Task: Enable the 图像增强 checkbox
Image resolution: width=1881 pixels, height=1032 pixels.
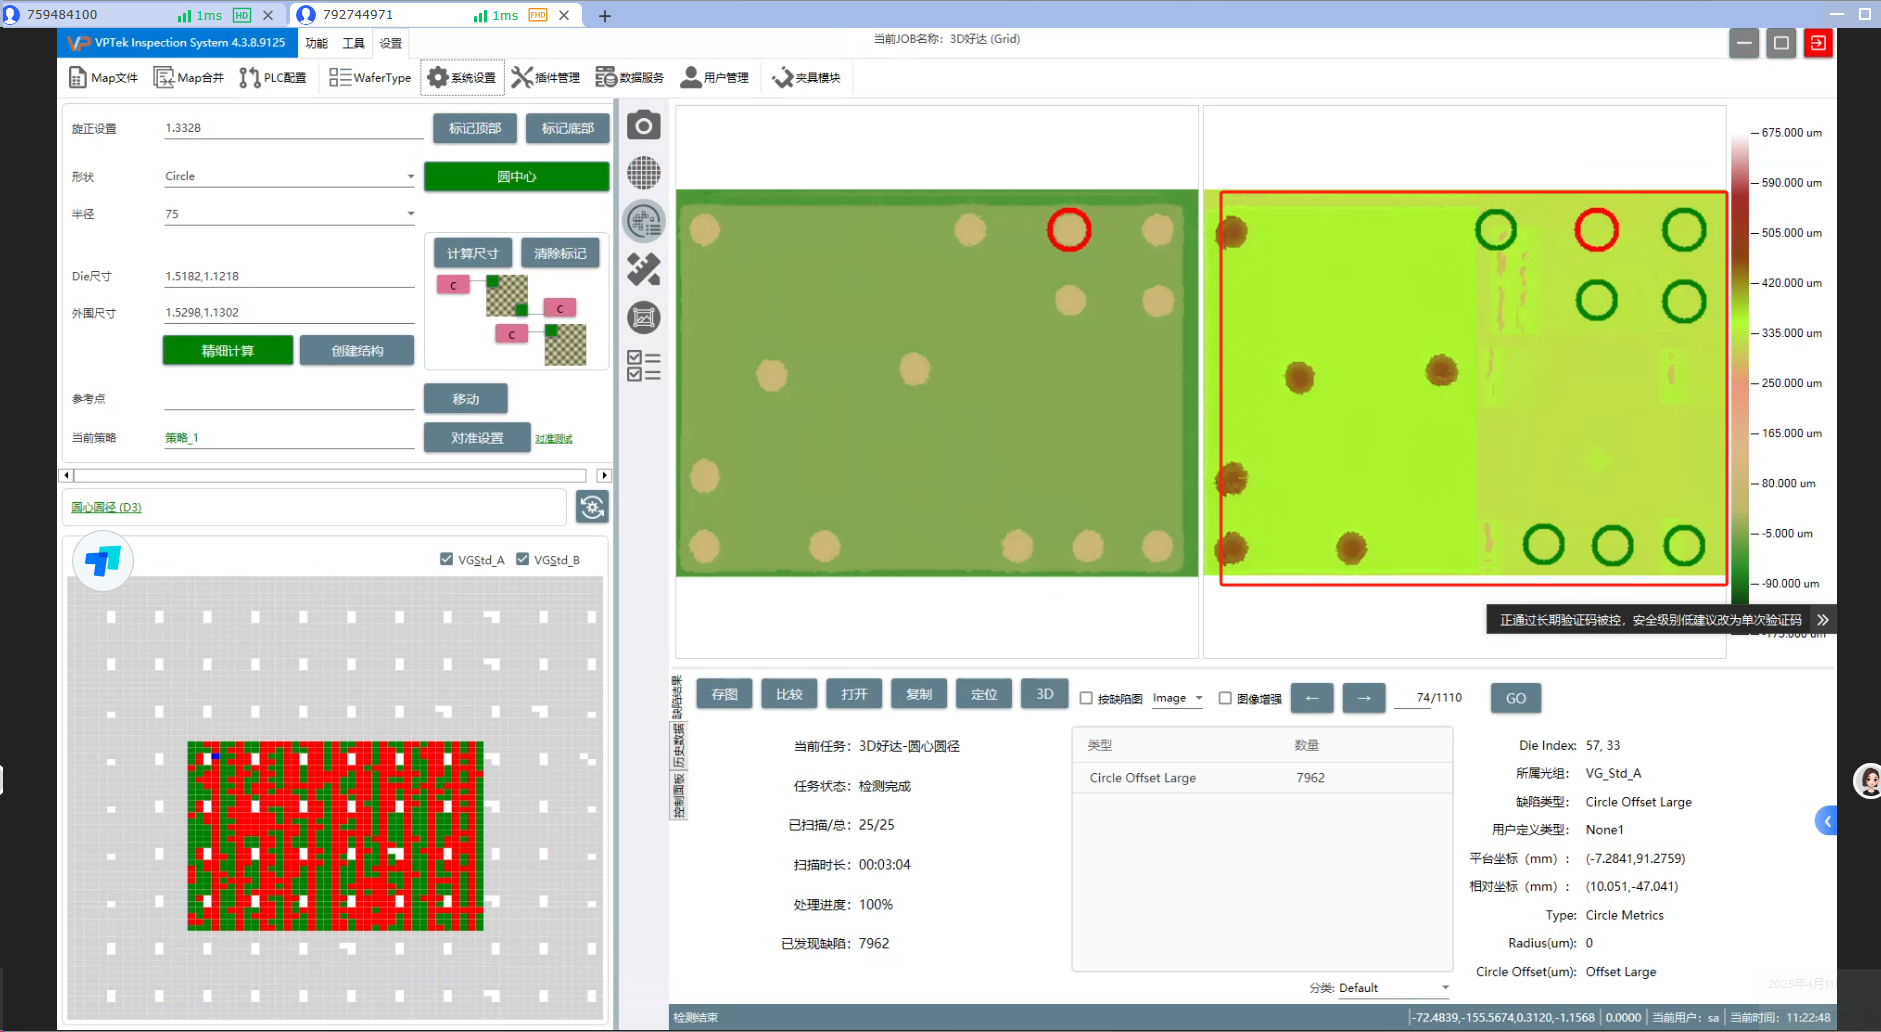Action: (1225, 698)
